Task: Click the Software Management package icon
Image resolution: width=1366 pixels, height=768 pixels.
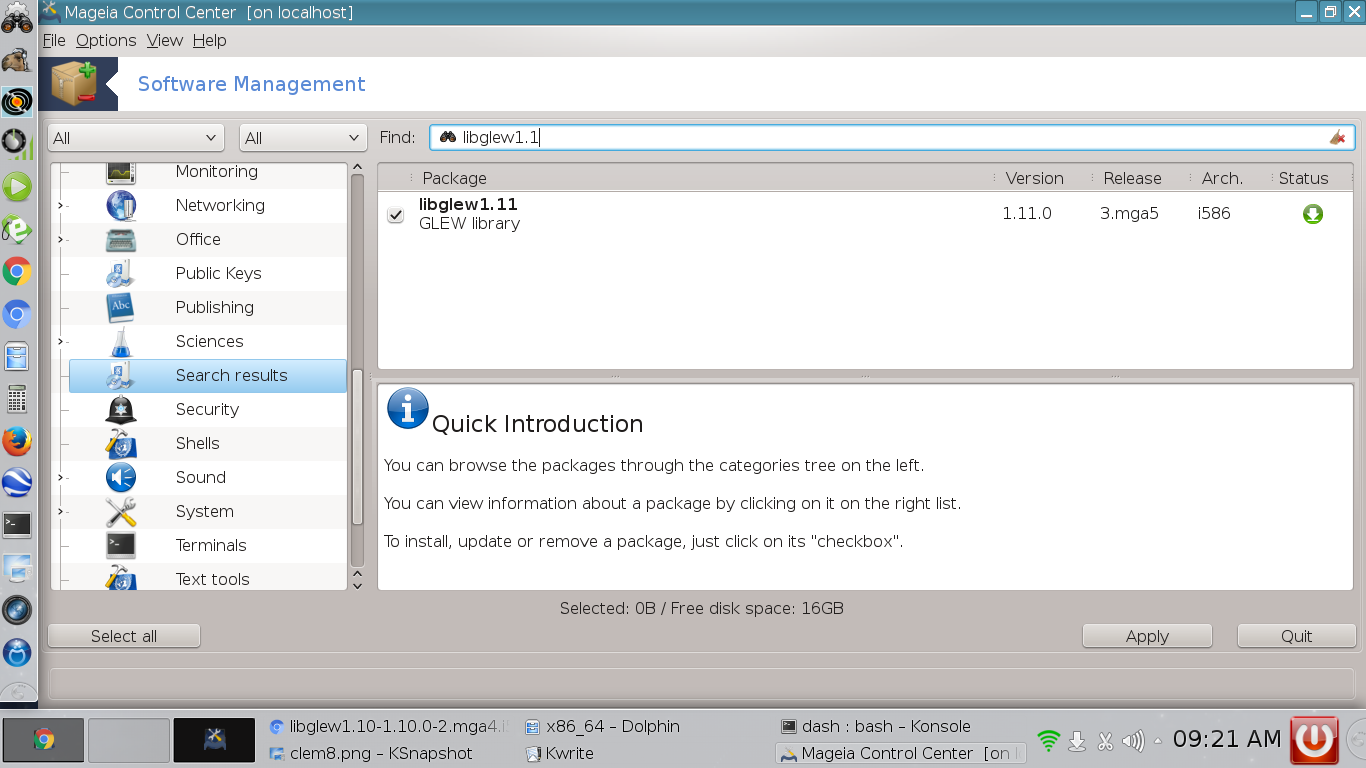Action: [x=75, y=82]
